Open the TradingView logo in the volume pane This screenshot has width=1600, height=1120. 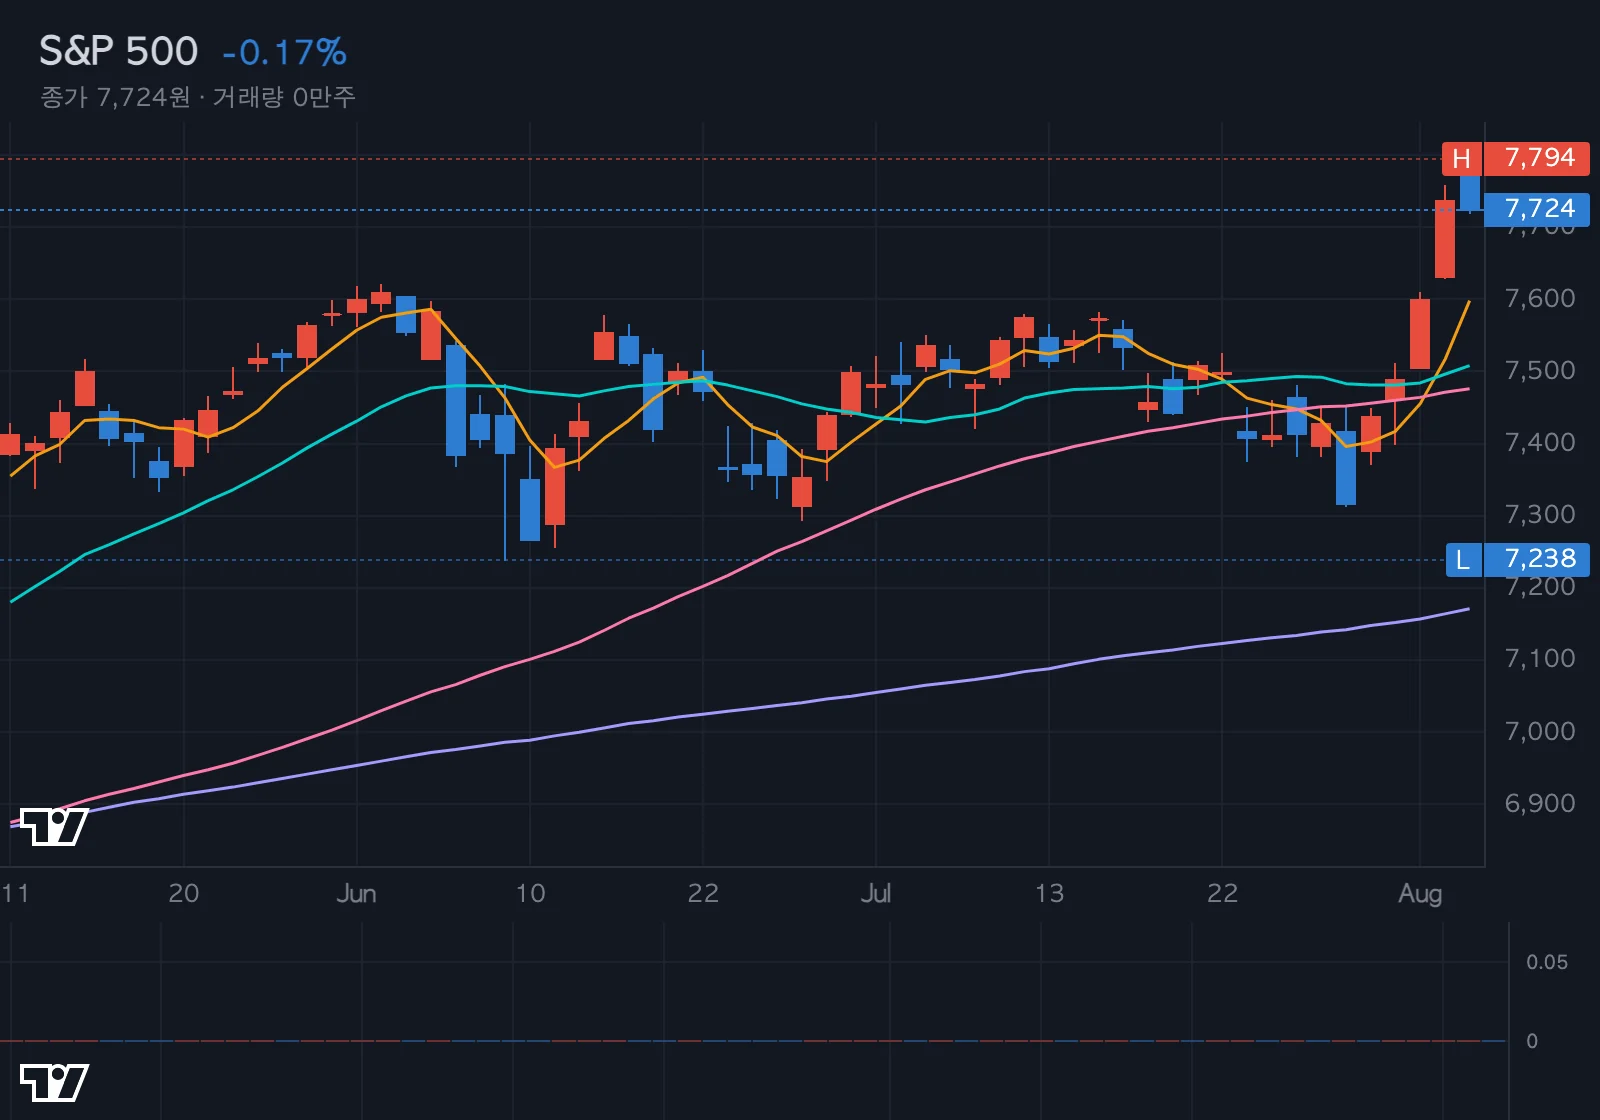pyautogui.click(x=54, y=1082)
